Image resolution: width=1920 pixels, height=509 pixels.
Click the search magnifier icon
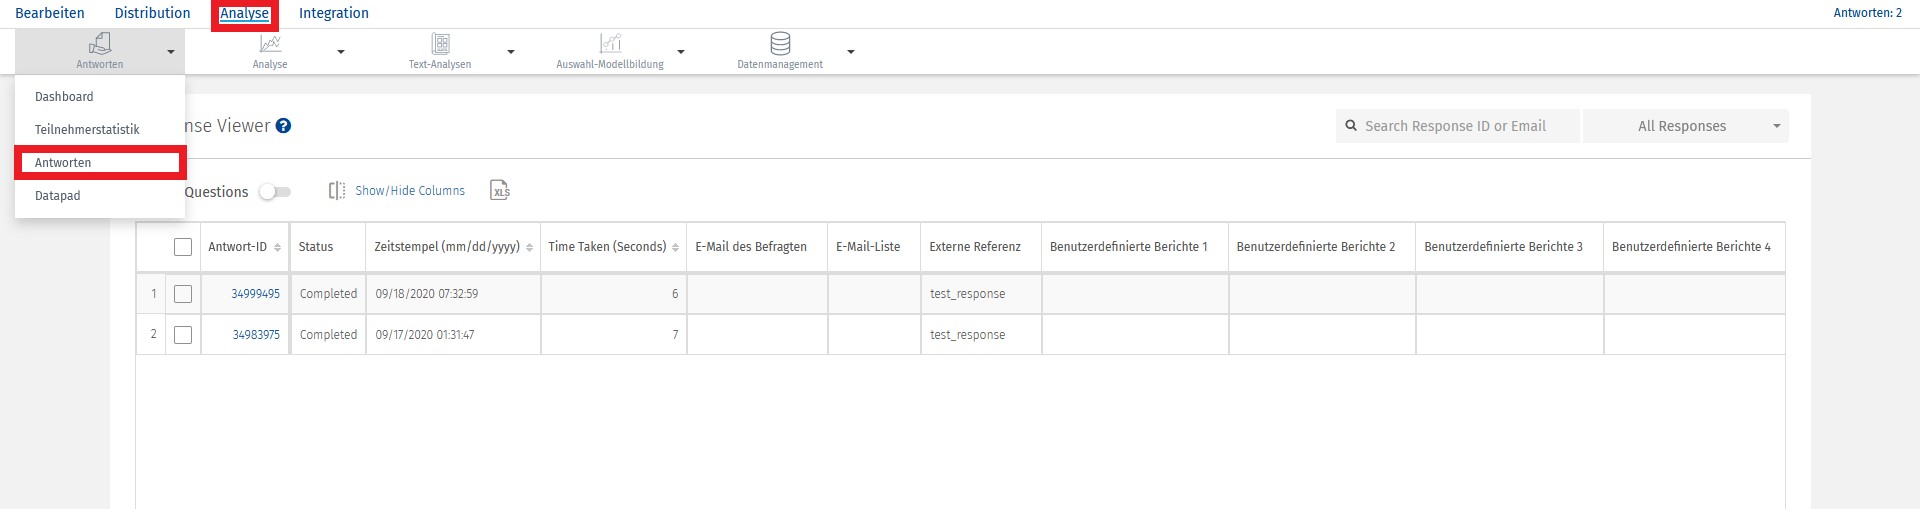[1351, 126]
